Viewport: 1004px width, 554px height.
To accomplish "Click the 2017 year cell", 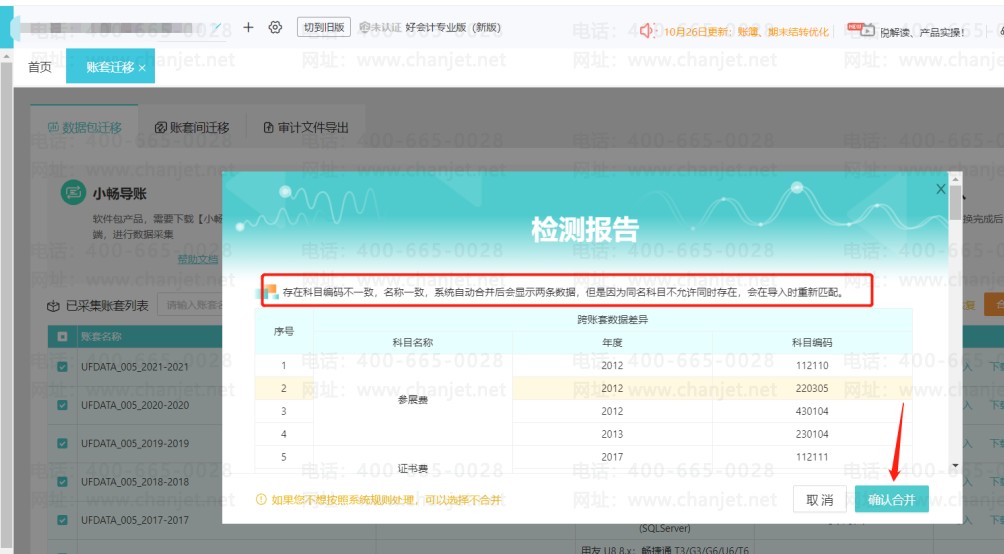I will pyautogui.click(x=612, y=457).
